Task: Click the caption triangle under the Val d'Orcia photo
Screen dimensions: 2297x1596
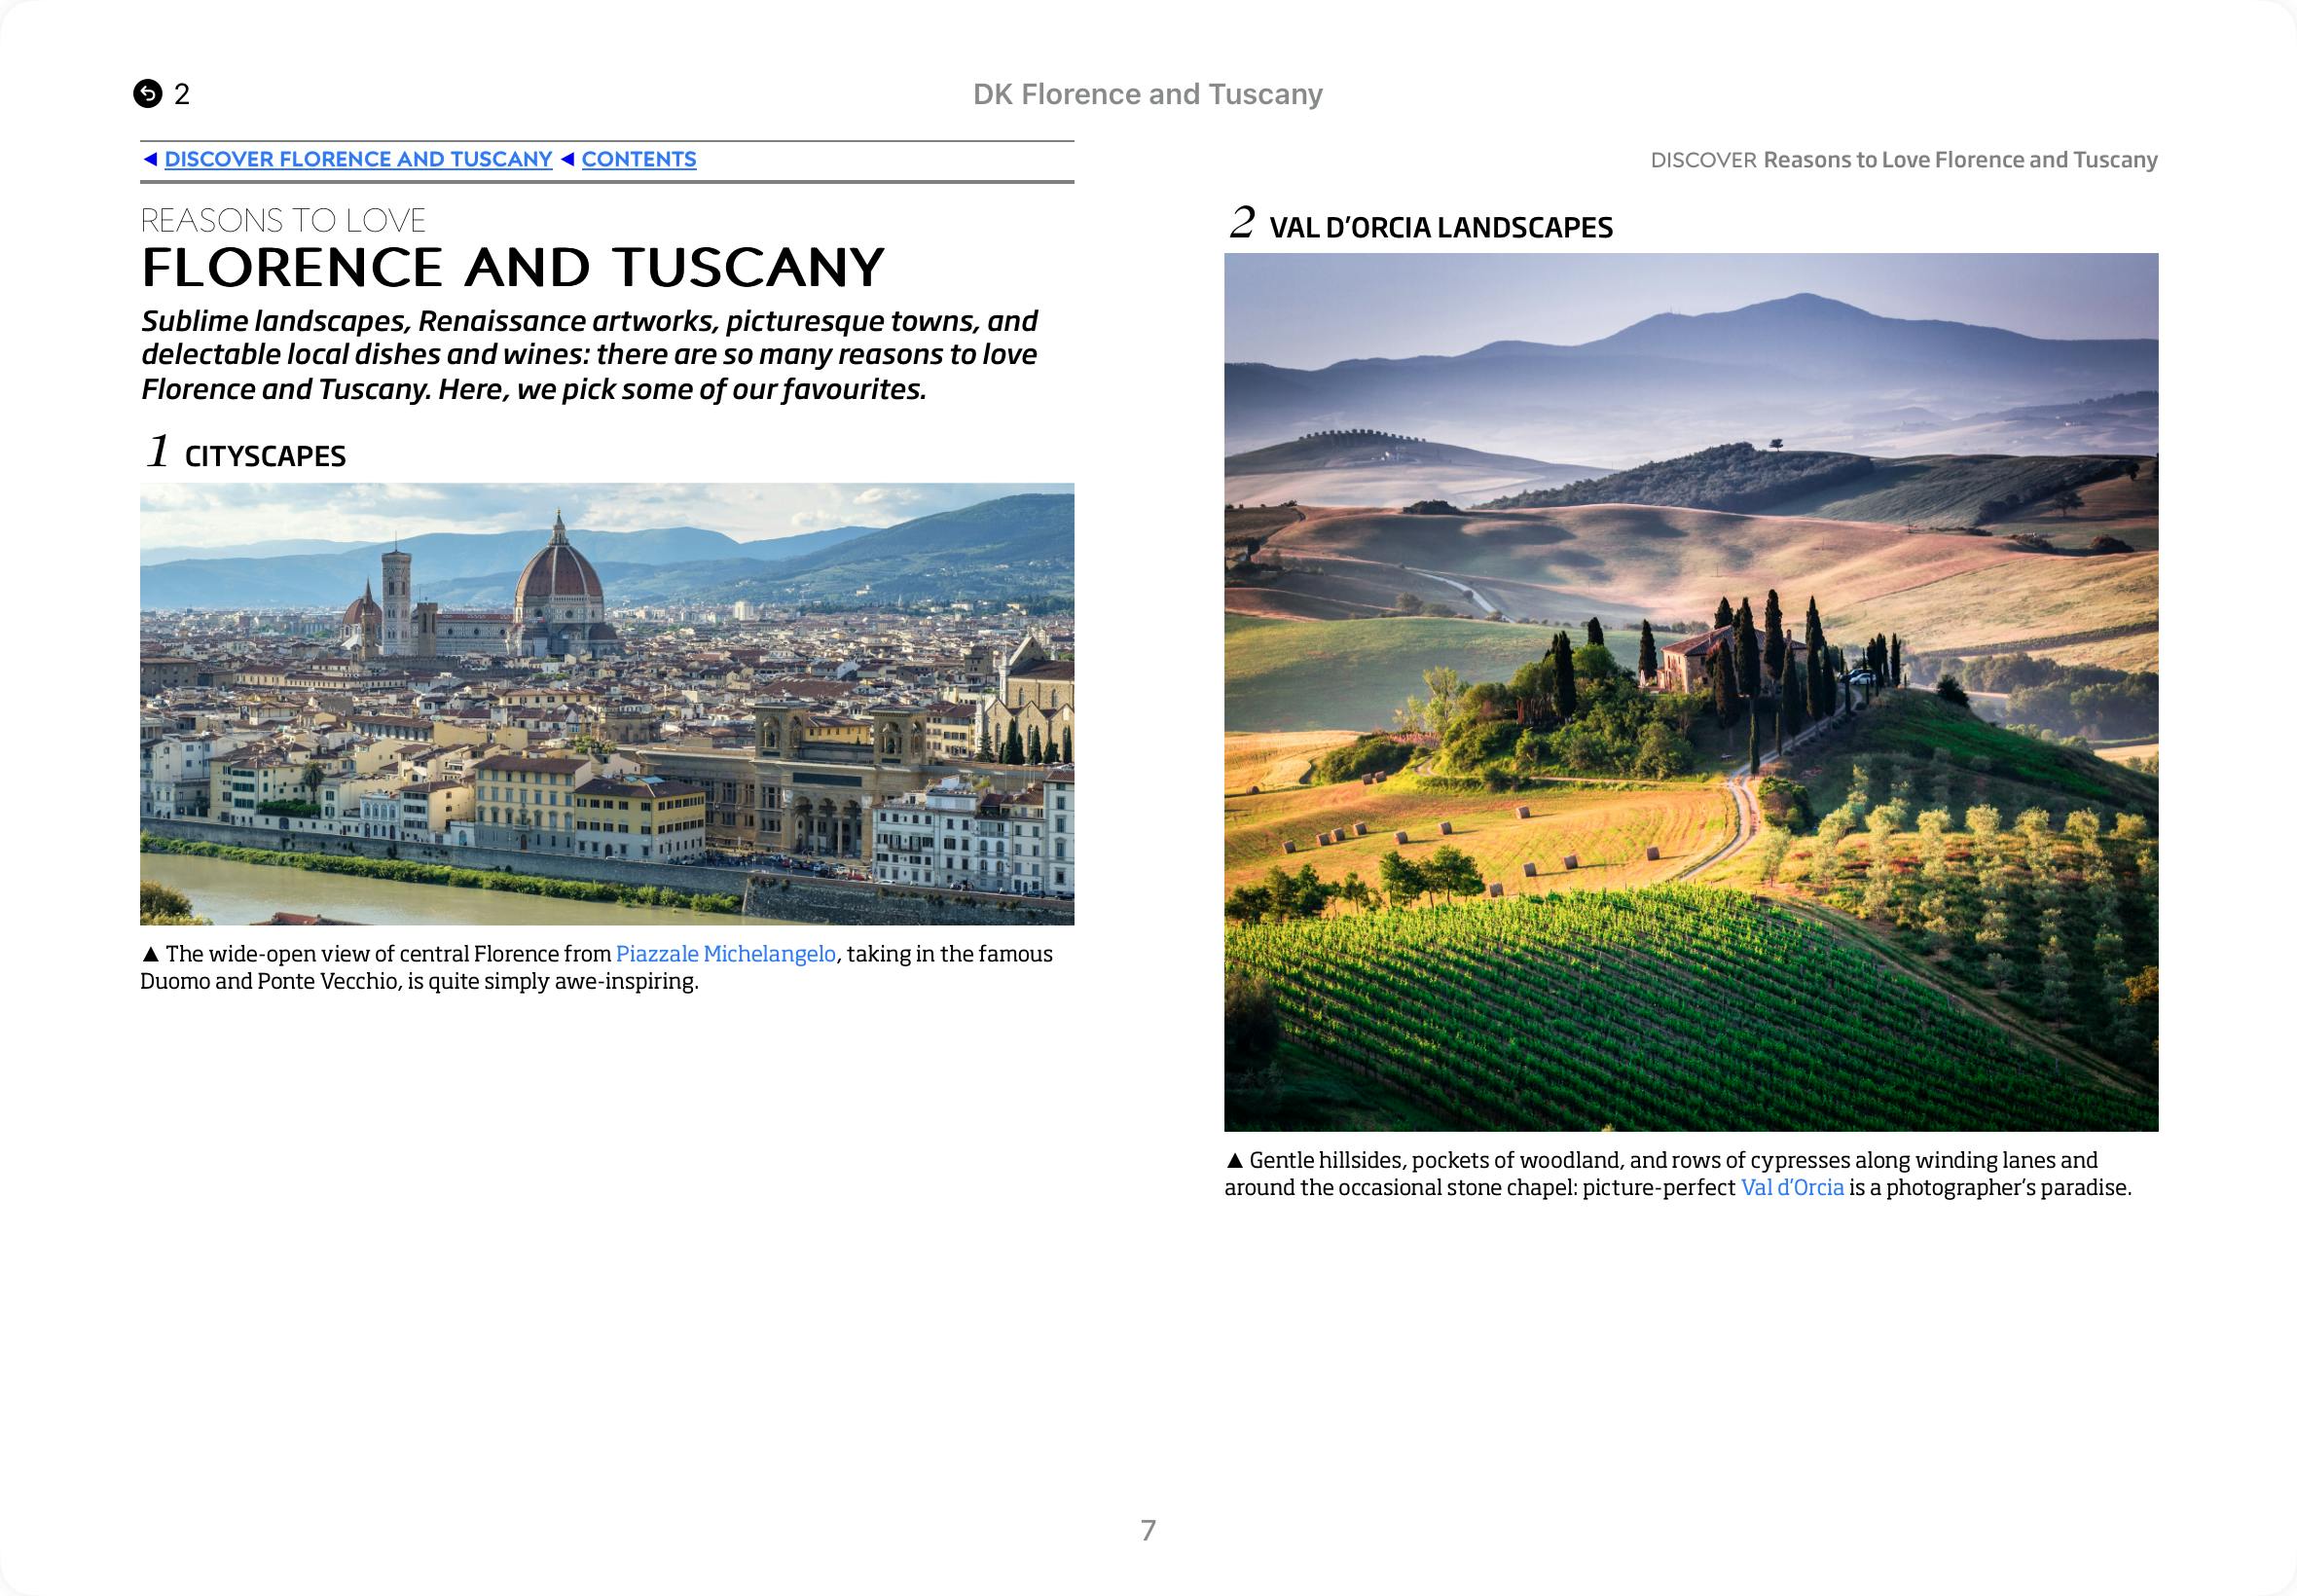Action: [x=1234, y=1160]
